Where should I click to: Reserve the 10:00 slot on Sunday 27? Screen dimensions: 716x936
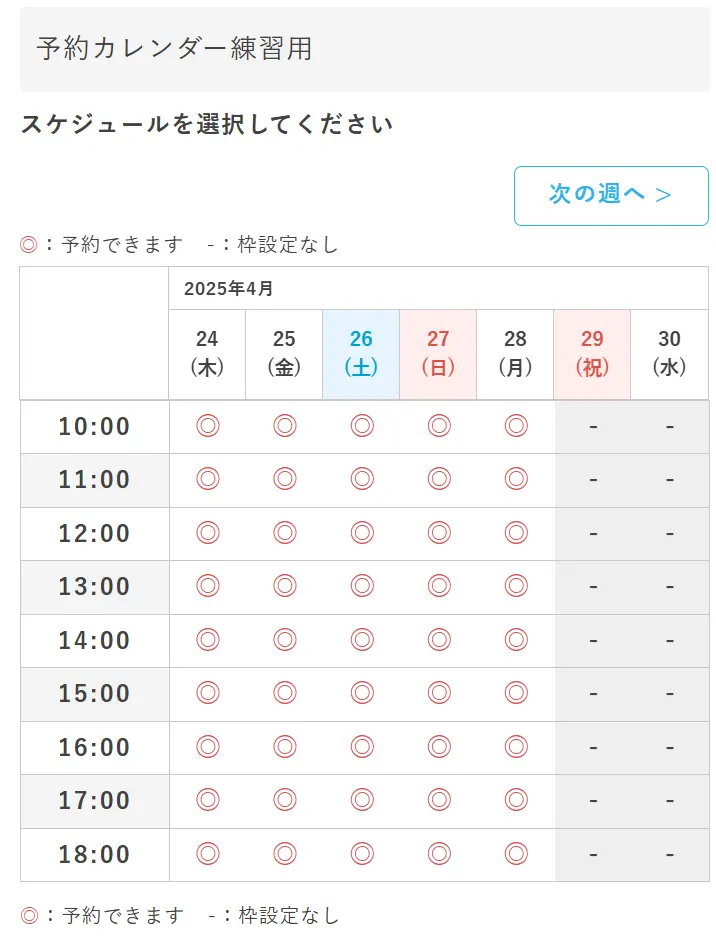coord(439,426)
